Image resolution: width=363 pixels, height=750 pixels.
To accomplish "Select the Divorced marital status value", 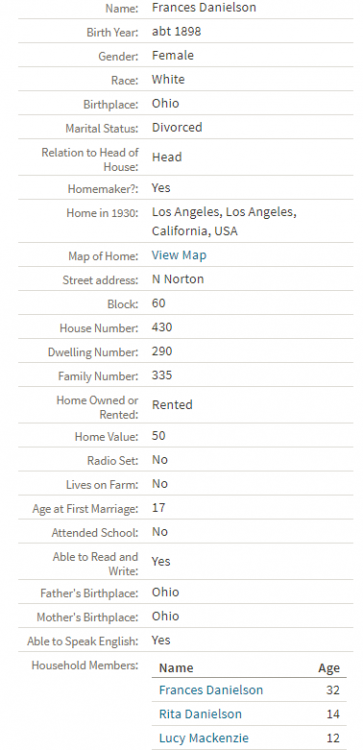I will [x=177, y=127].
